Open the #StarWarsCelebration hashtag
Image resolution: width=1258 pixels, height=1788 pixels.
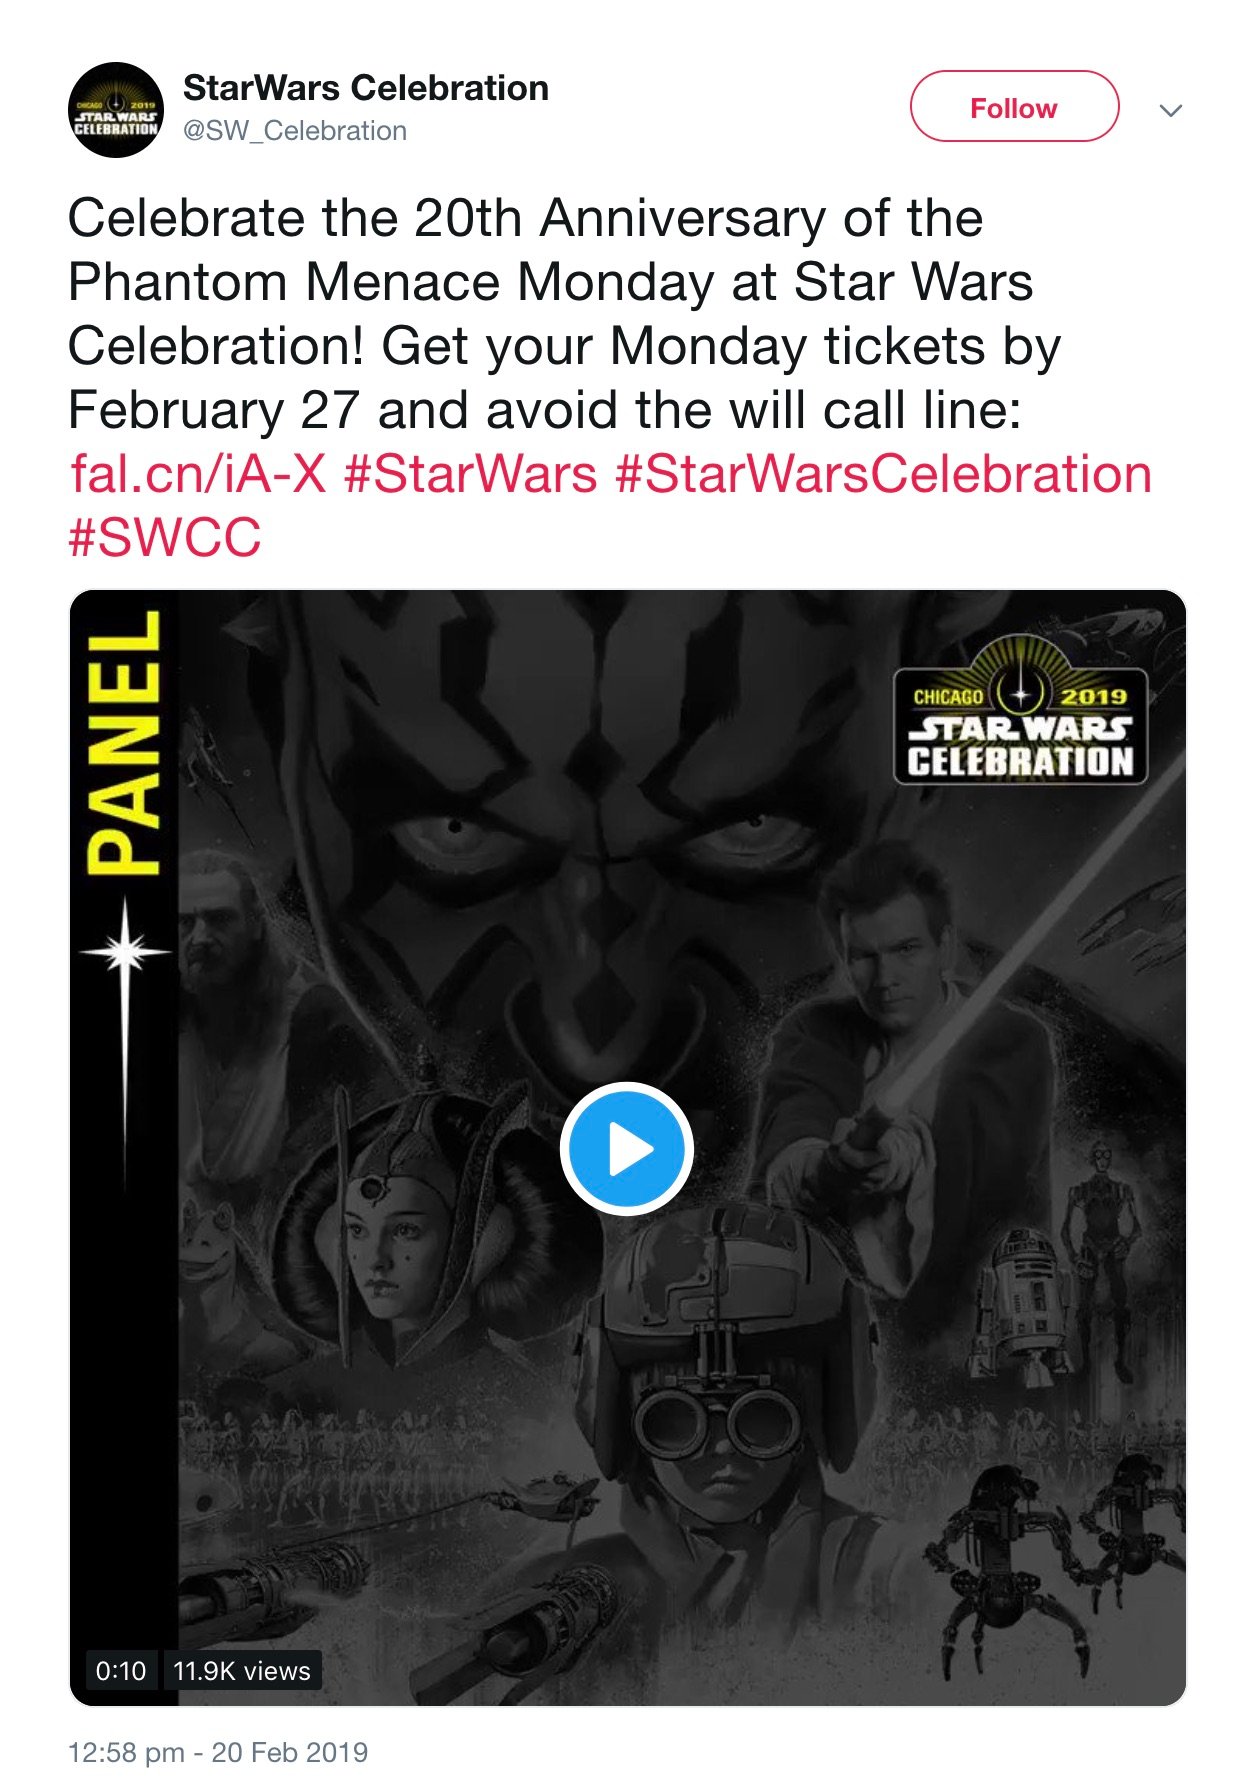coord(884,473)
